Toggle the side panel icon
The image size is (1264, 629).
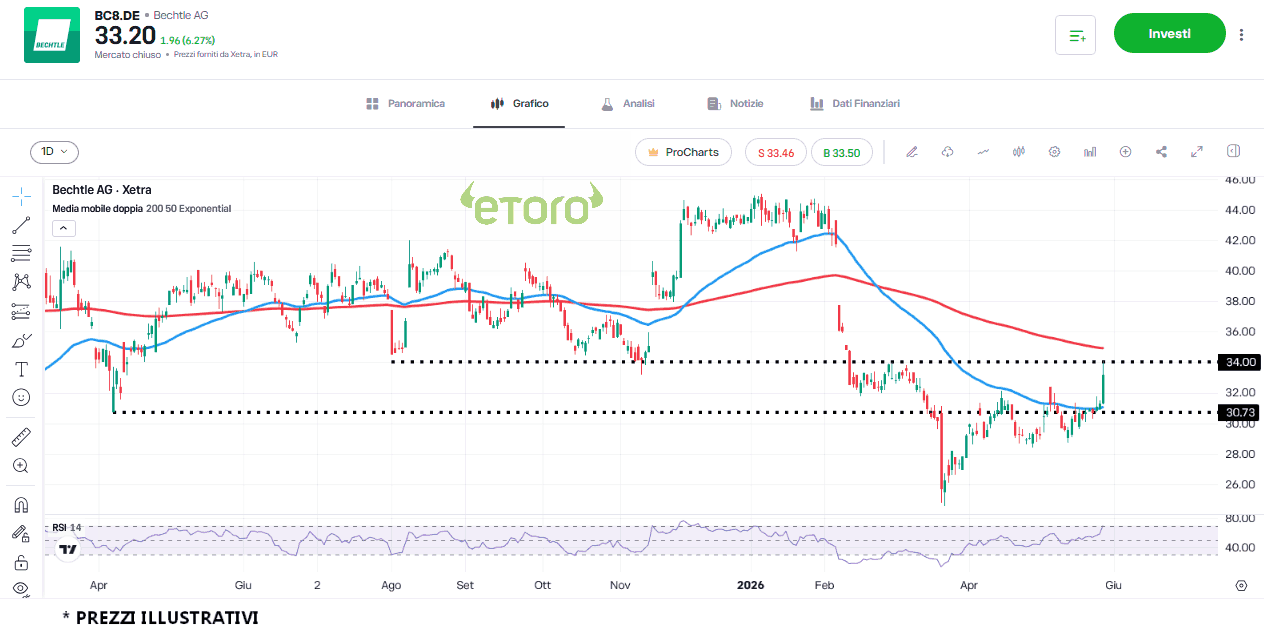(x=1234, y=151)
